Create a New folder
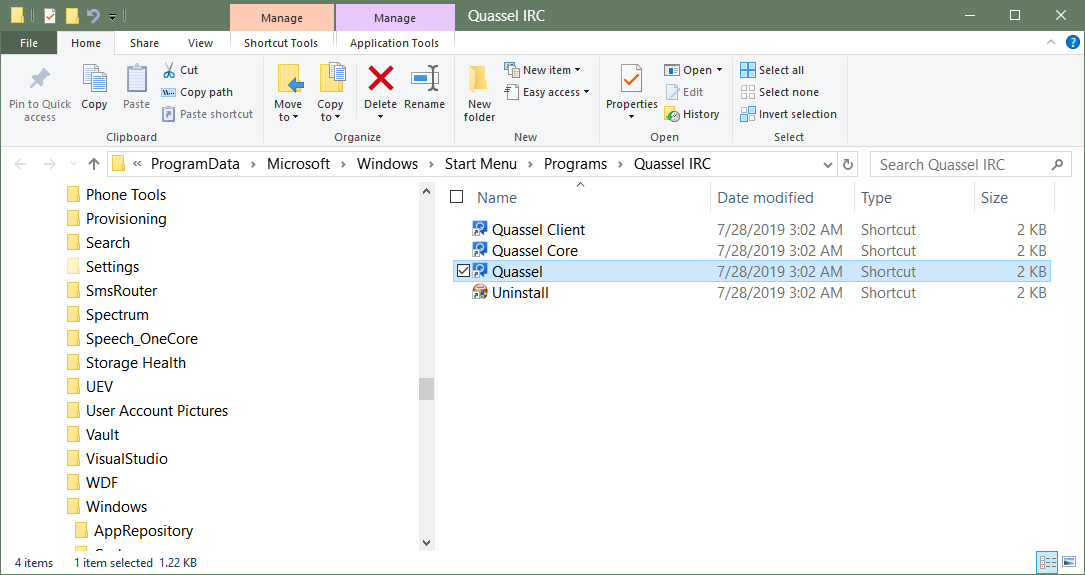This screenshot has width=1085, height=575. pyautogui.click(x=479, y=93)
